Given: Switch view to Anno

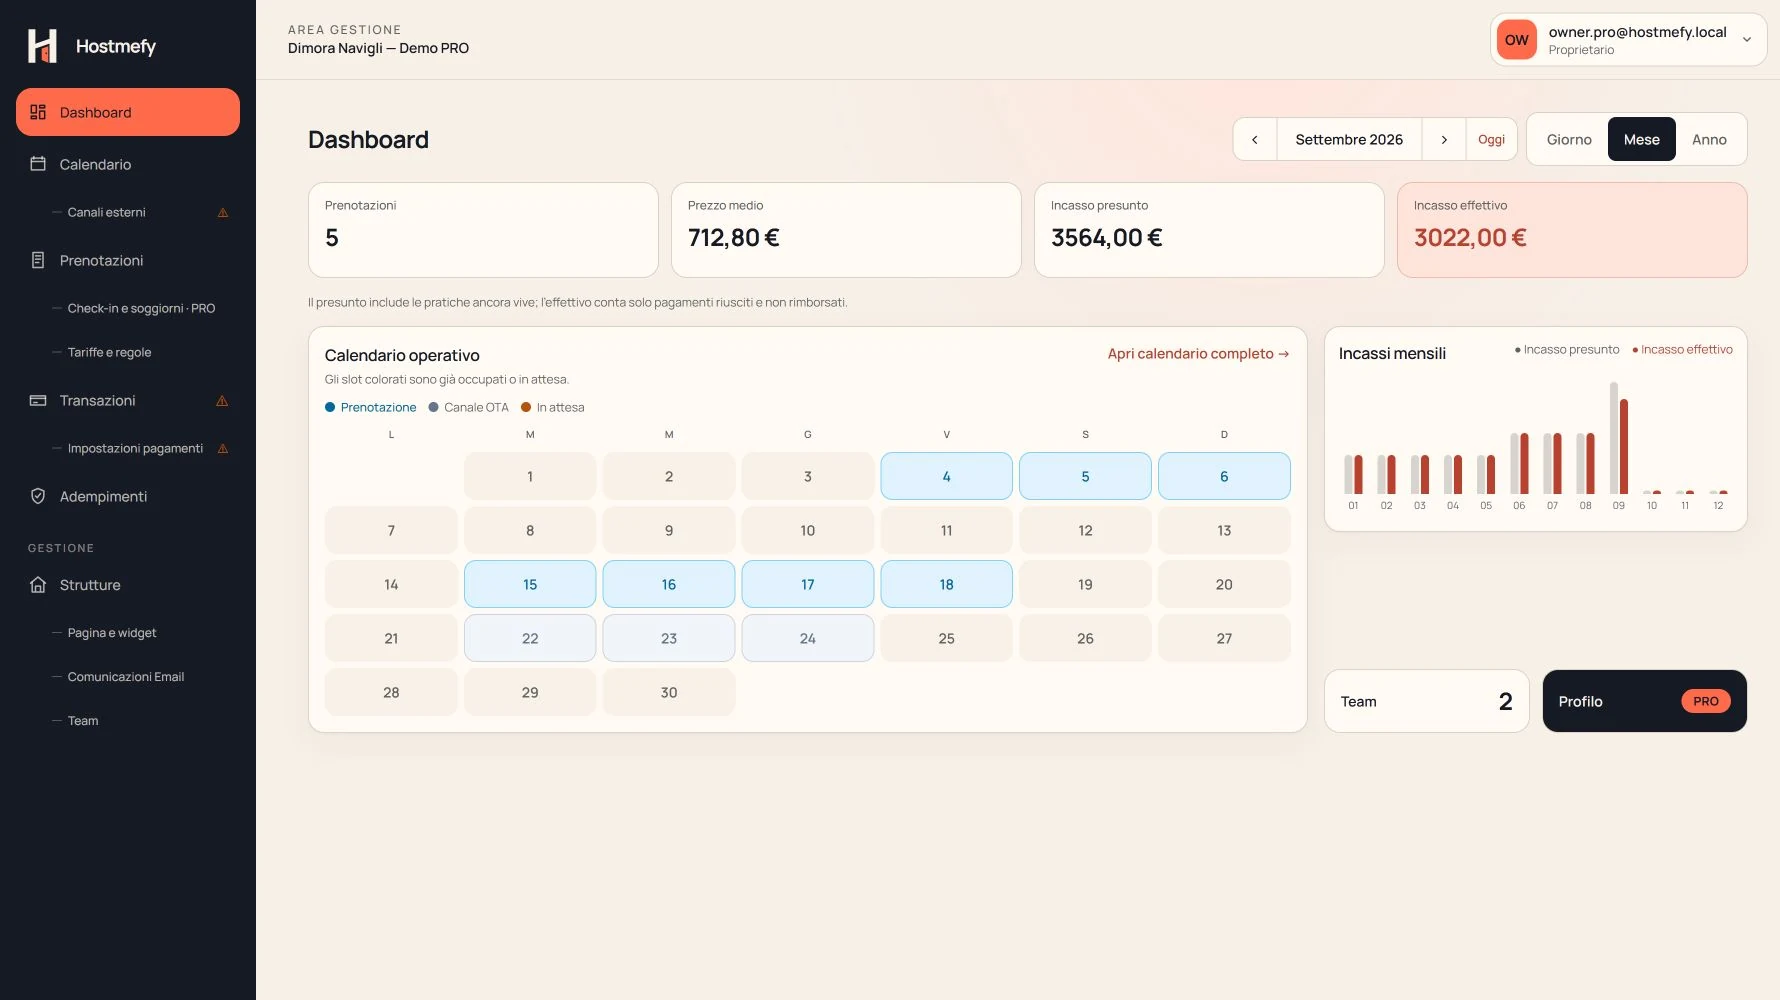Looking at the screenshot, I should click(1709, 140).
